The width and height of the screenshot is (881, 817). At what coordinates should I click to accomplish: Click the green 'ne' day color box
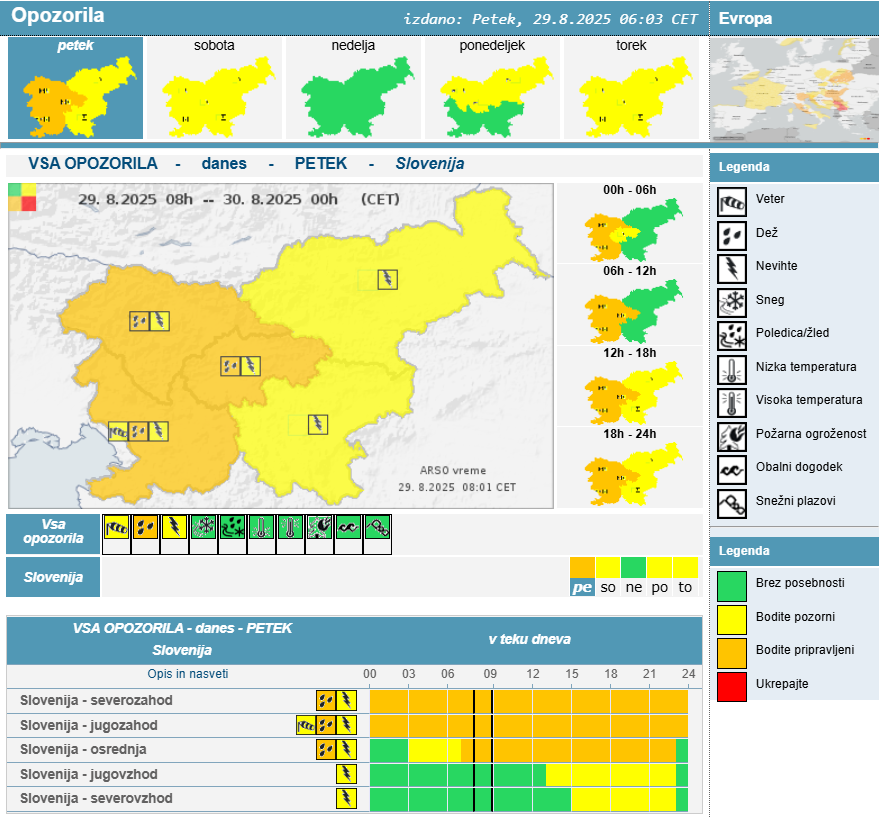(x=634, y=568)
